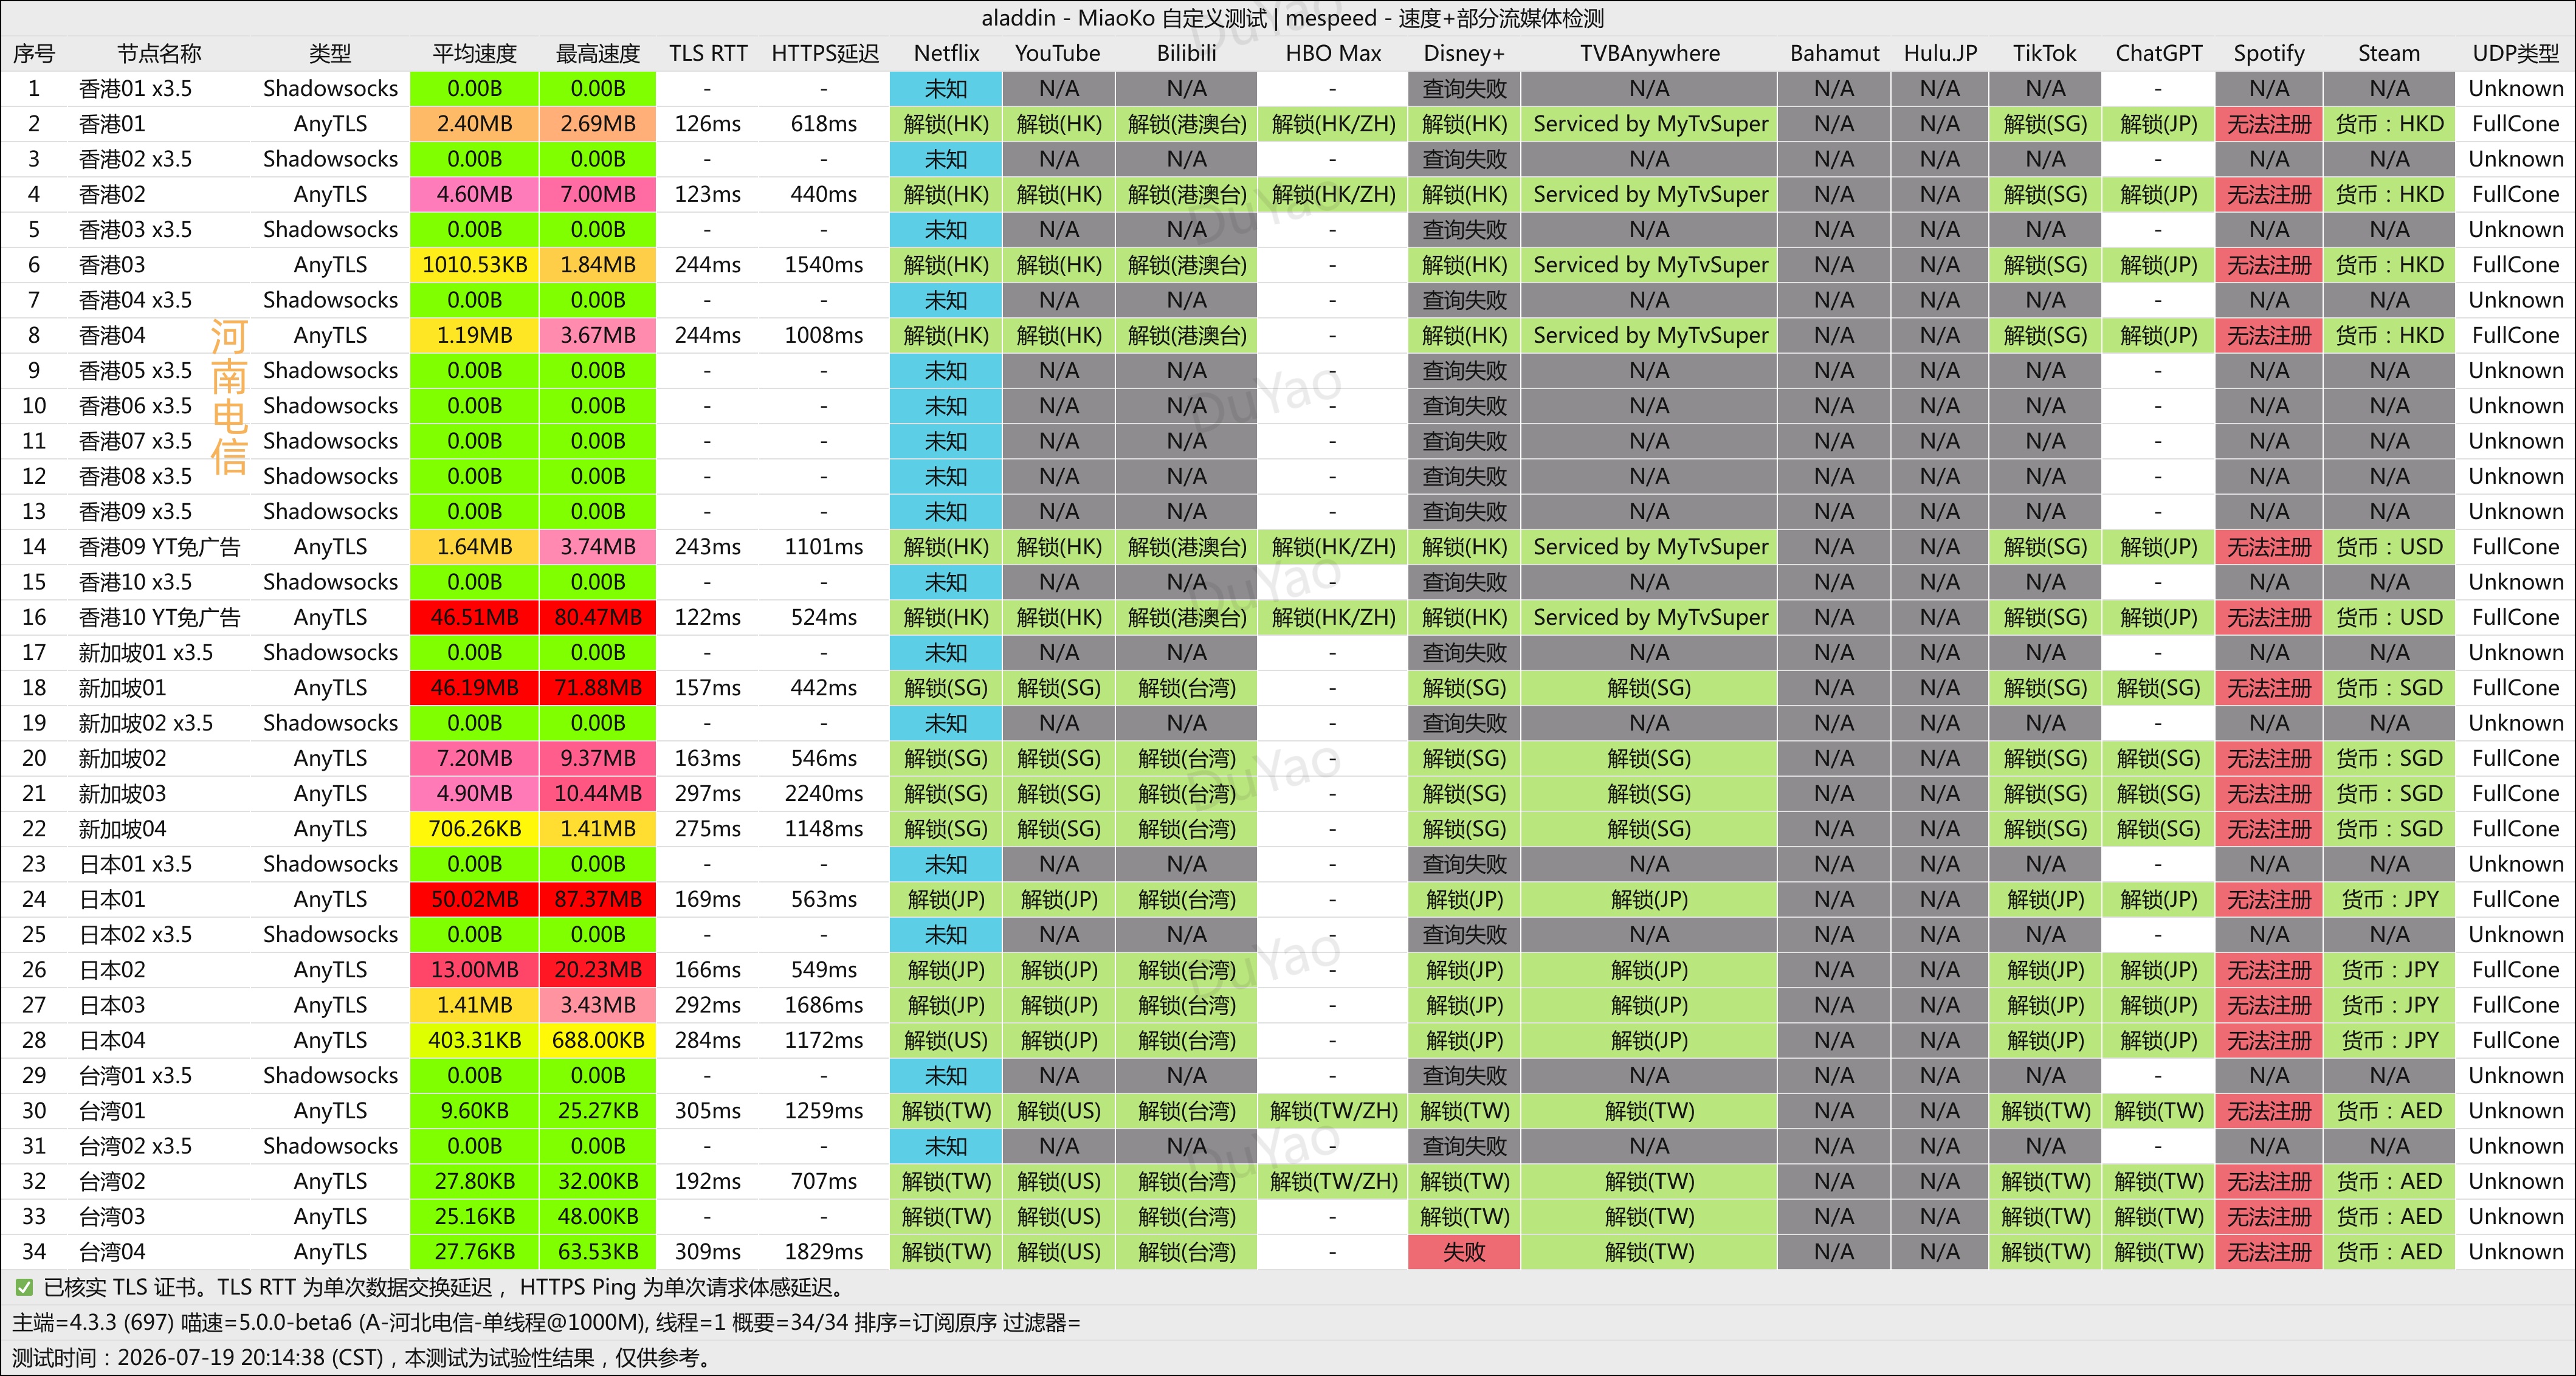
Task: Click the 7.00MB max speed cell
Action: tap(598, 194)
